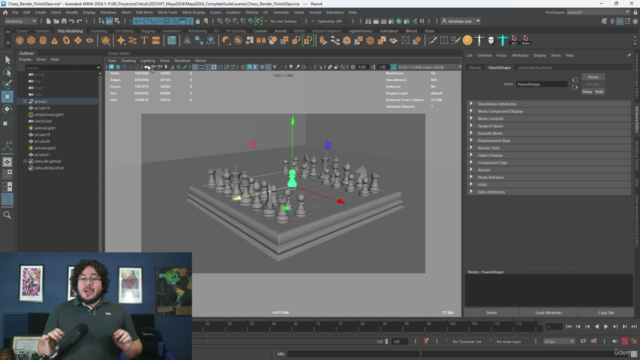Click the Hide button in Attribute Editor

click(x=599, y=92)
